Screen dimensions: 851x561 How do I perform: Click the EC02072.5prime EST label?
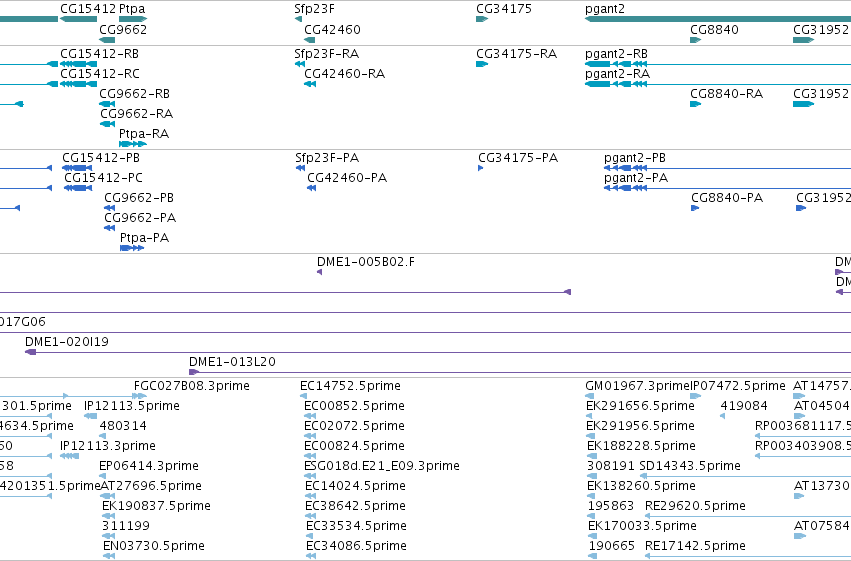354,426
